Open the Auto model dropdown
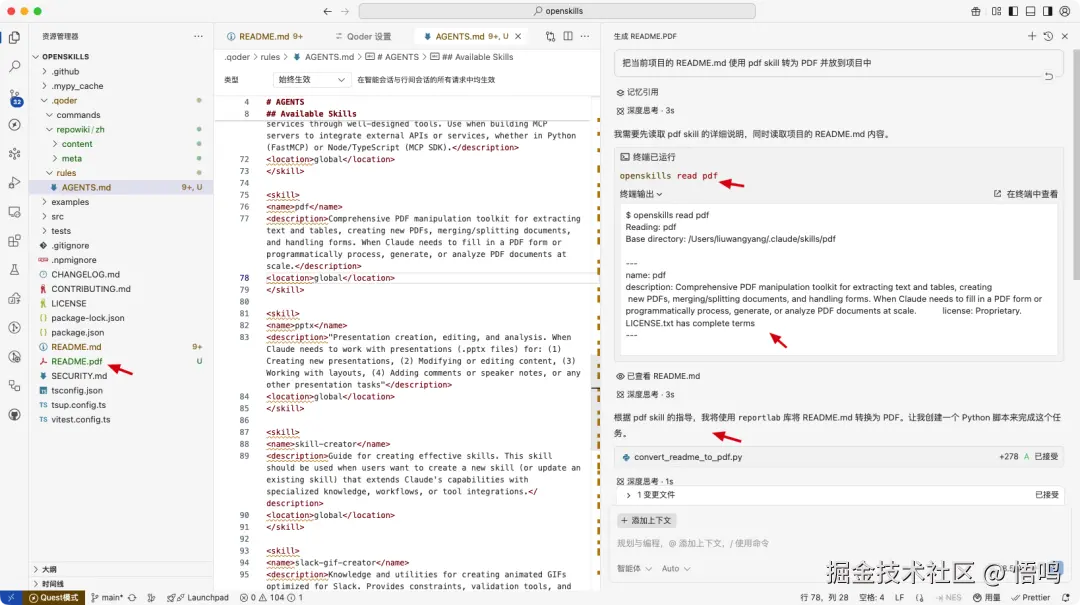This screenshot has height=605, width=1080. click(676, 568)
